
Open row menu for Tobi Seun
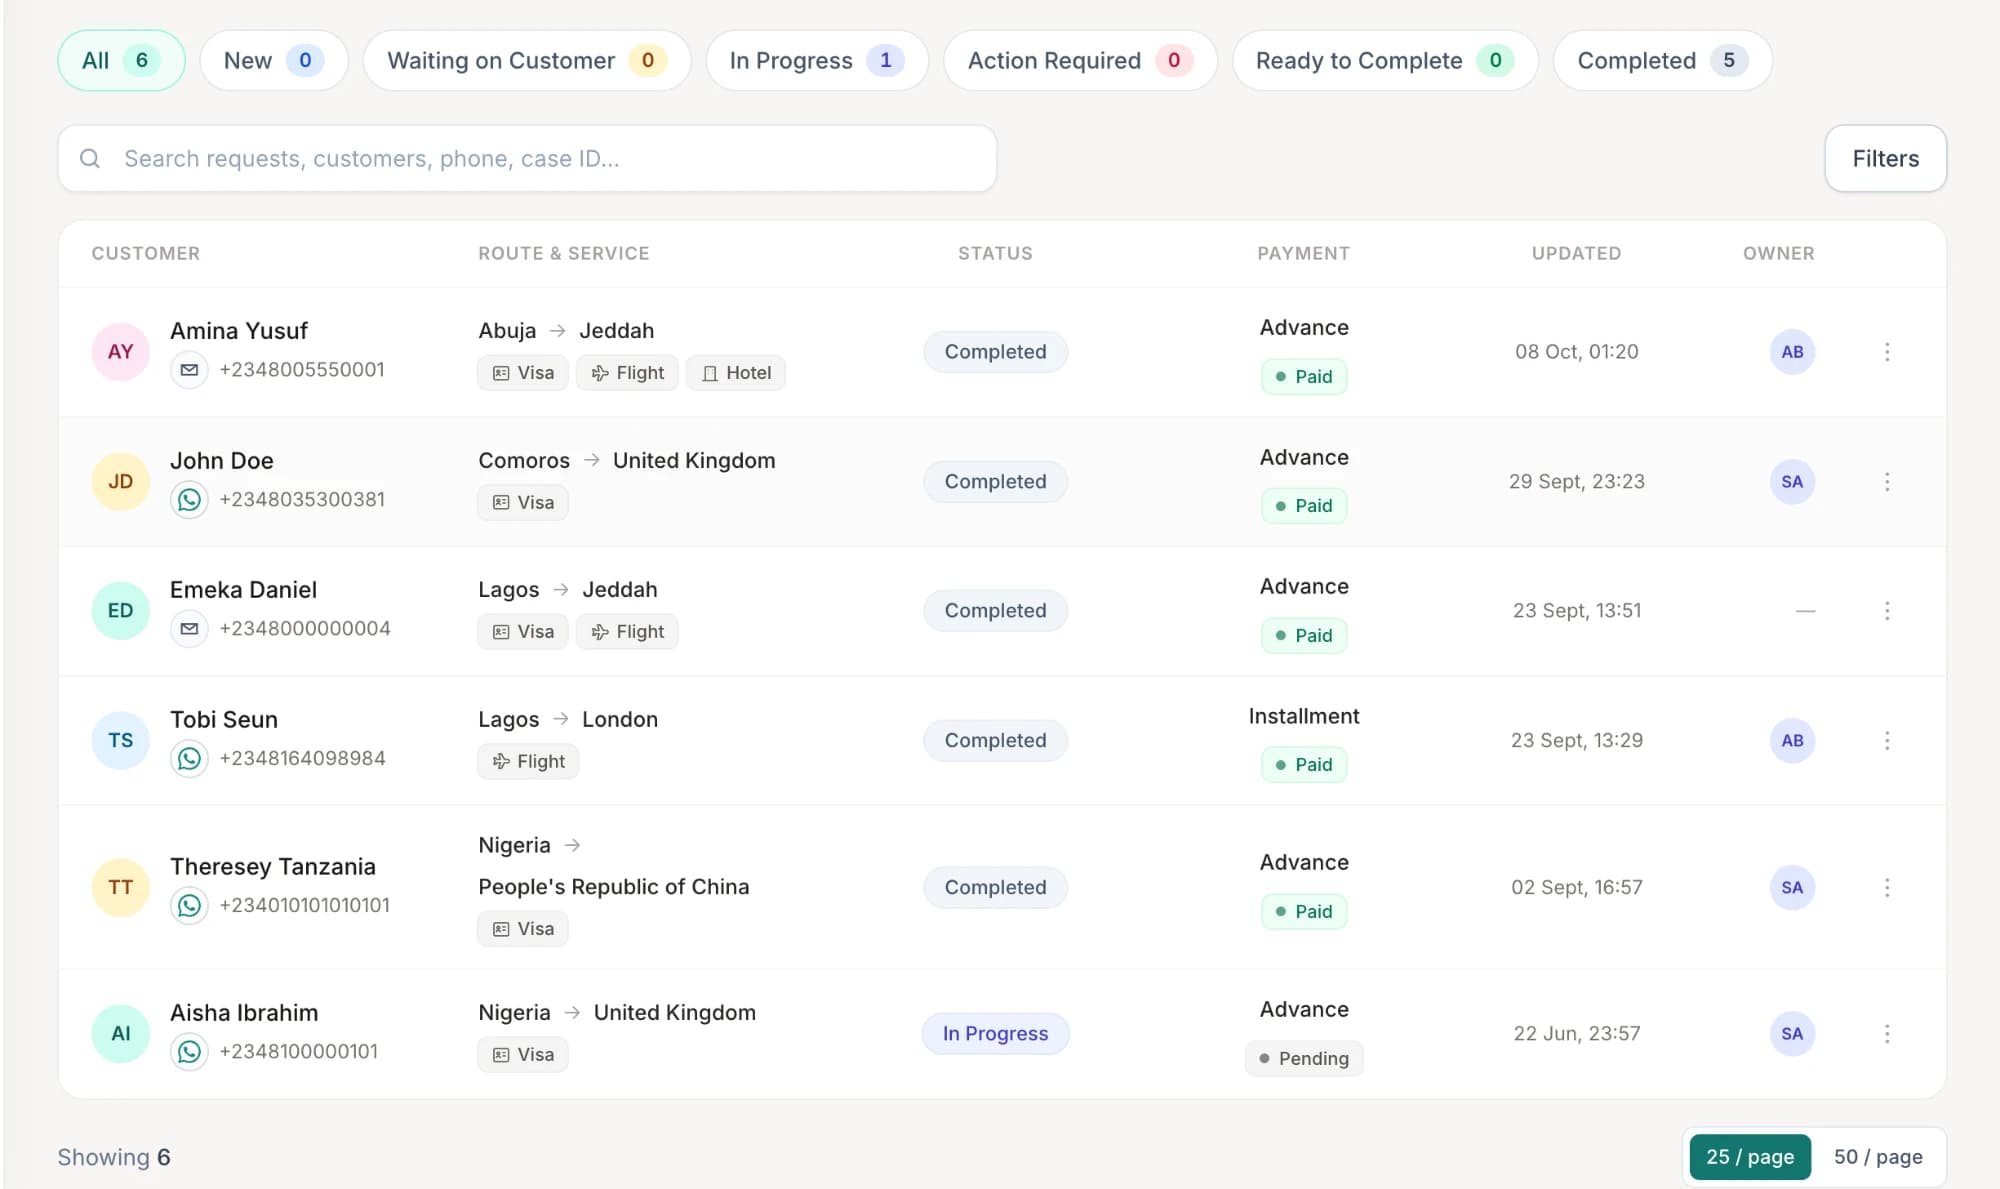pyautogui.click(x=1887, y=741)
